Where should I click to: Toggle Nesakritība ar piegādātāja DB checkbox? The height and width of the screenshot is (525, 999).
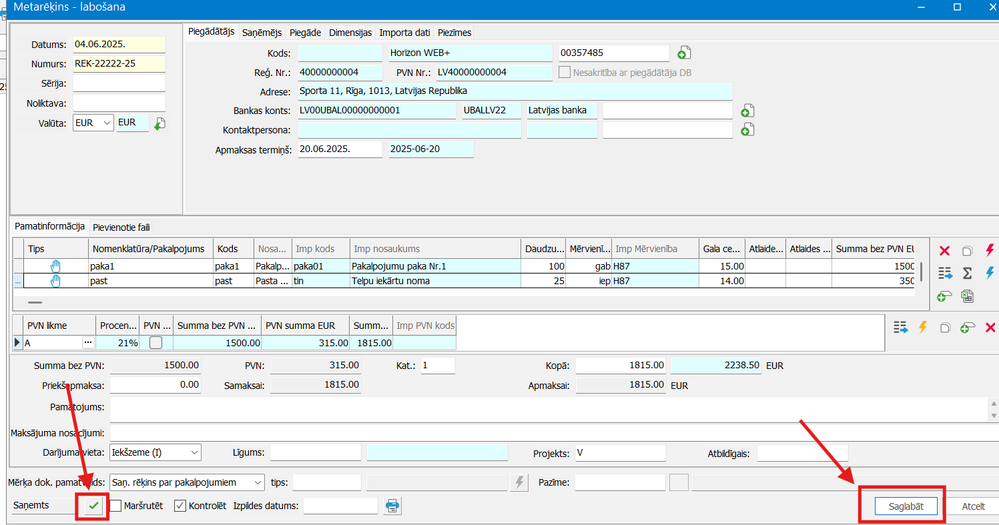coord(564,73)
